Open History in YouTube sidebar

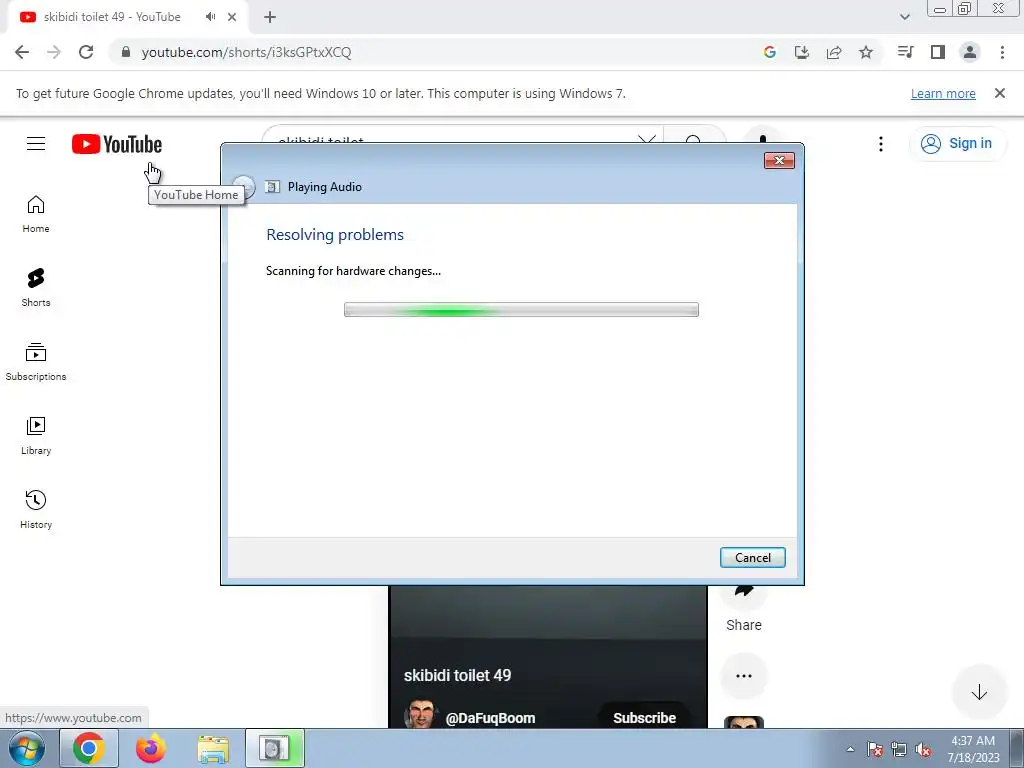click(36, 509)
